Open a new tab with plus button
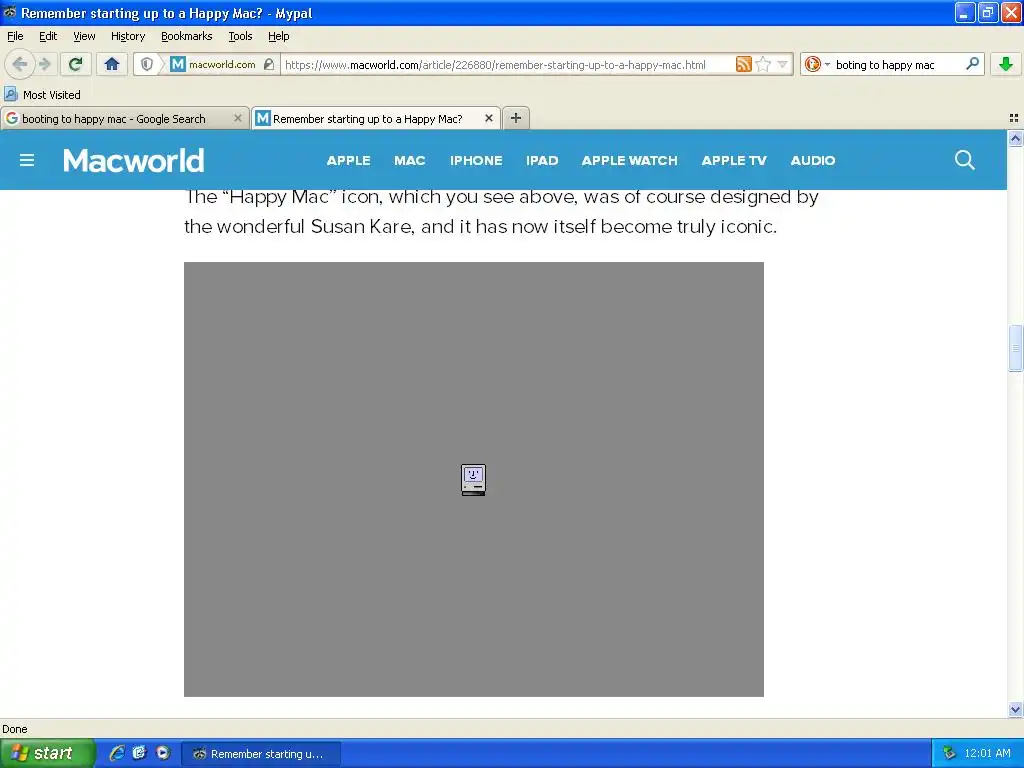The image size is (1024, 768). (x=516, y=118)
